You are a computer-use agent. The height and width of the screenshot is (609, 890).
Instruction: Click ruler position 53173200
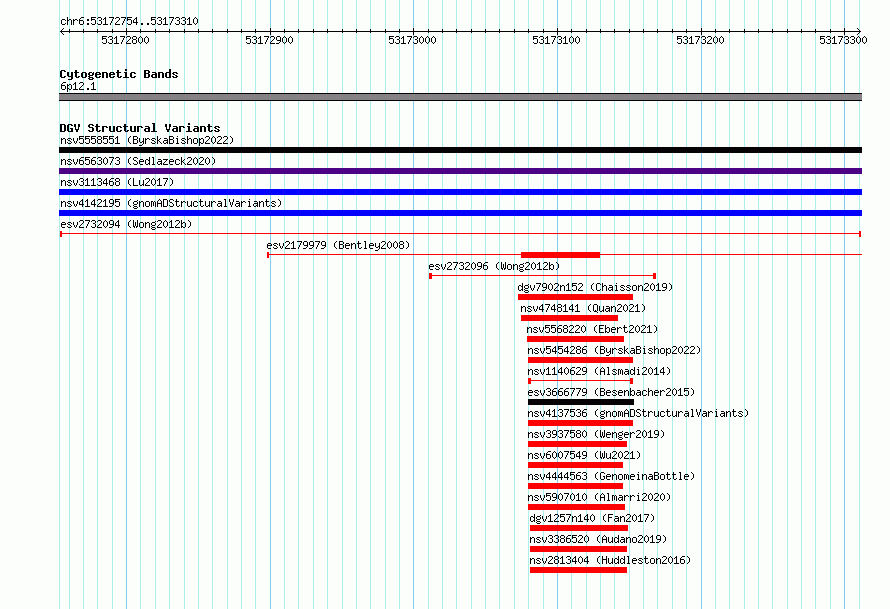click(700, 40)
